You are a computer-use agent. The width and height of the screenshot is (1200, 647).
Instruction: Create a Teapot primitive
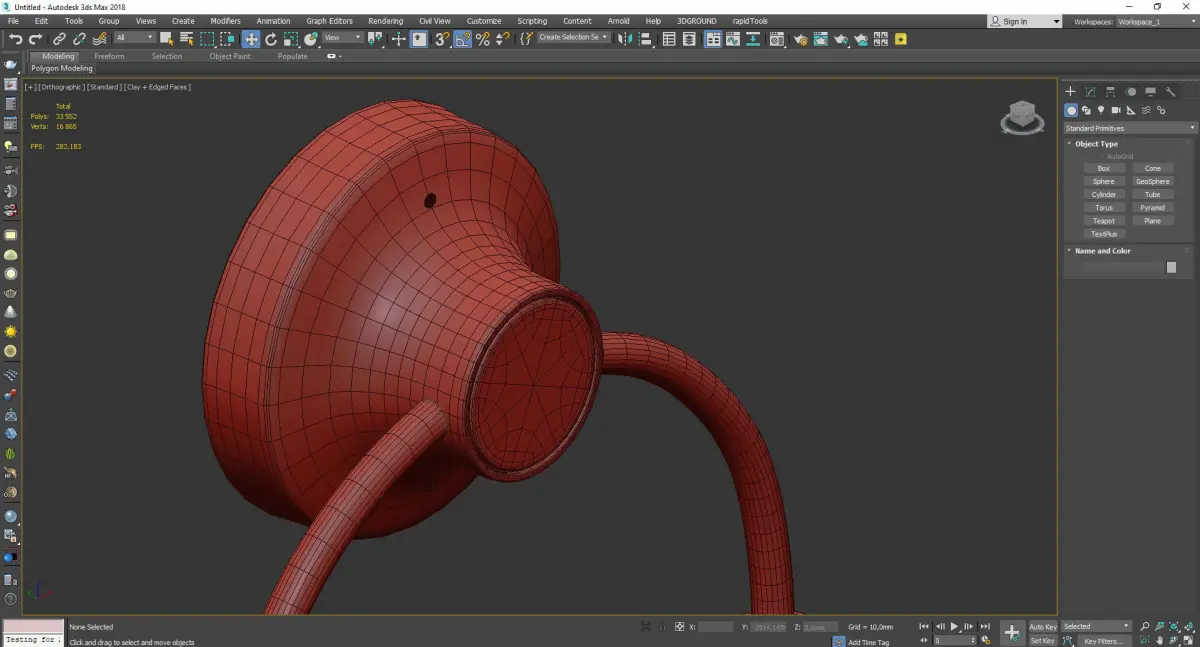pos(1103,221)
